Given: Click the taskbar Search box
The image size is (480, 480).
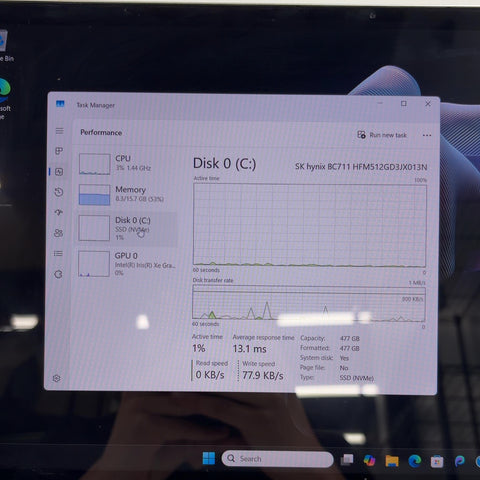Looking at the screenshot, I should 277,459.
